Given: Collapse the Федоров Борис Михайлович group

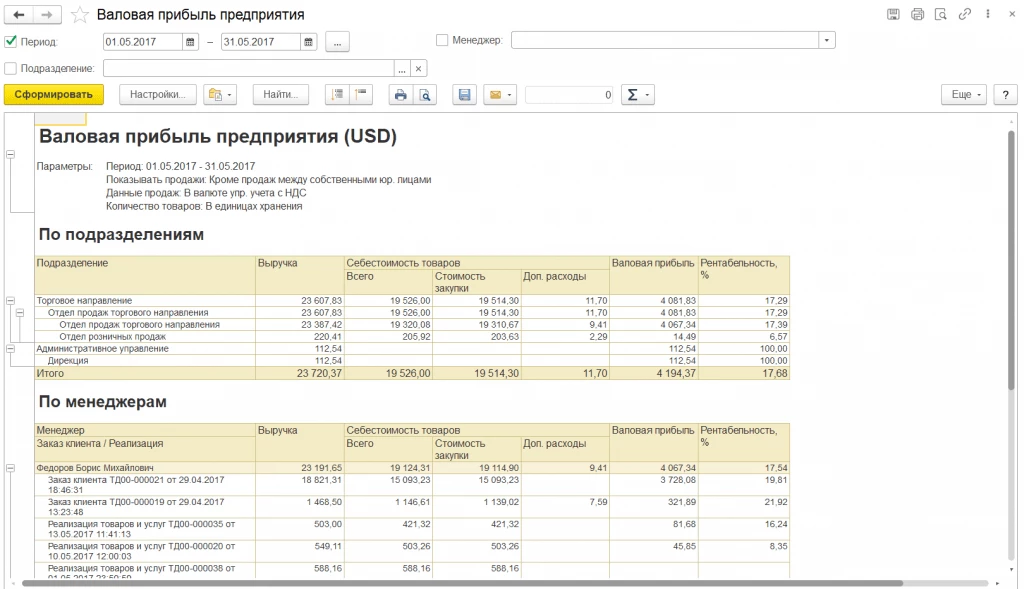Looking at the screenshot, I should pyautogui.click(x=10, y=468).
